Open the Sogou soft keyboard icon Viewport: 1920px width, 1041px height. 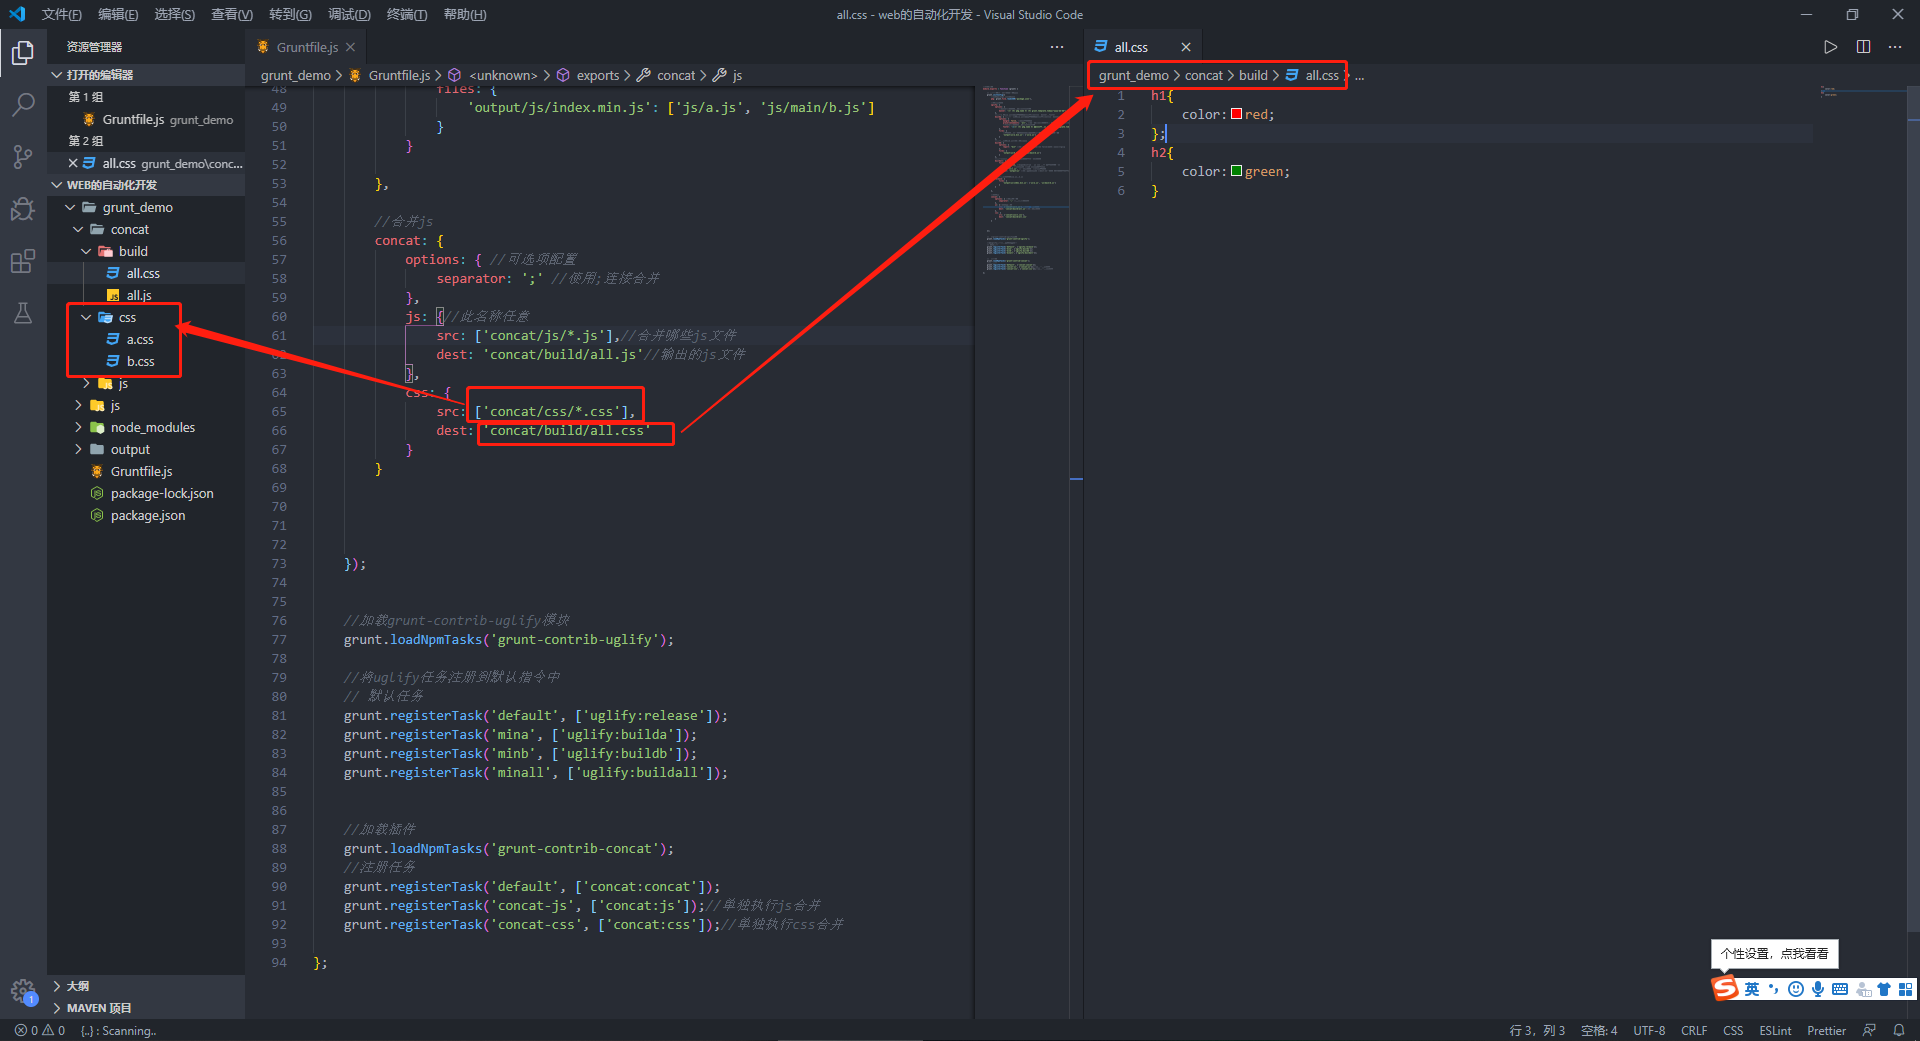click(1840, 989)
